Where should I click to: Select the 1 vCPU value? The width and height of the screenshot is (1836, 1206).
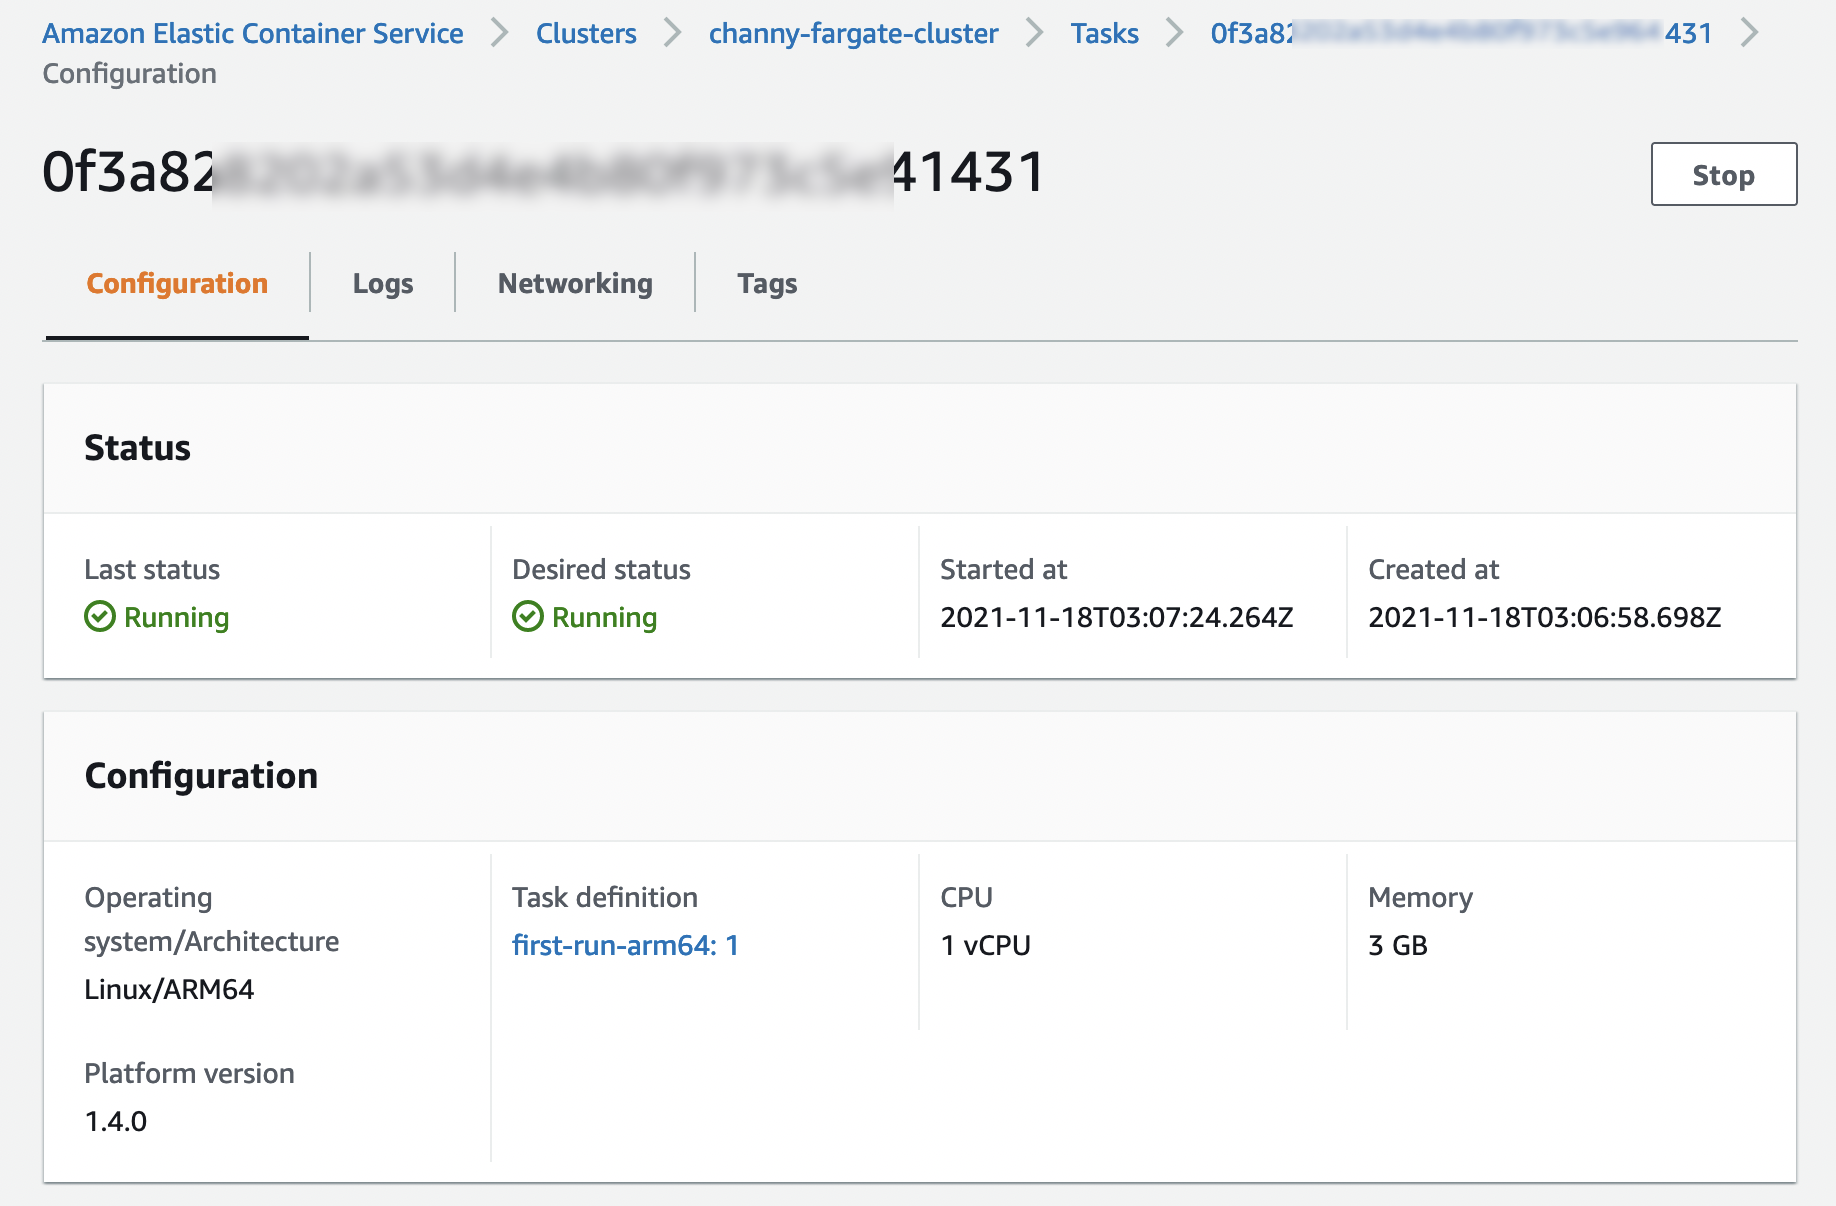tap(986, 945)
